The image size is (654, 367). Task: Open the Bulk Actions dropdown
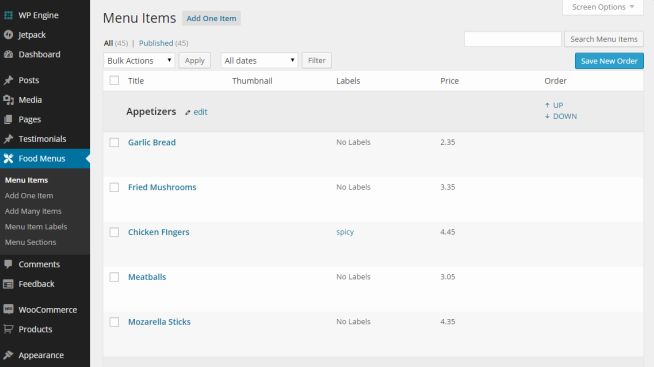click(x=139, y=60)
